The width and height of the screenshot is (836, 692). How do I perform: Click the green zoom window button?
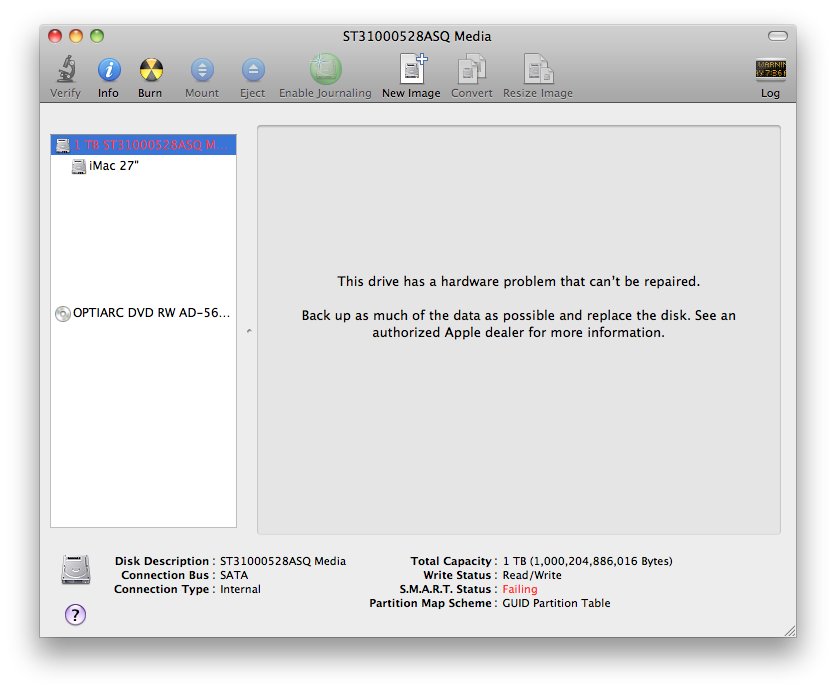(x=97, y=36)
